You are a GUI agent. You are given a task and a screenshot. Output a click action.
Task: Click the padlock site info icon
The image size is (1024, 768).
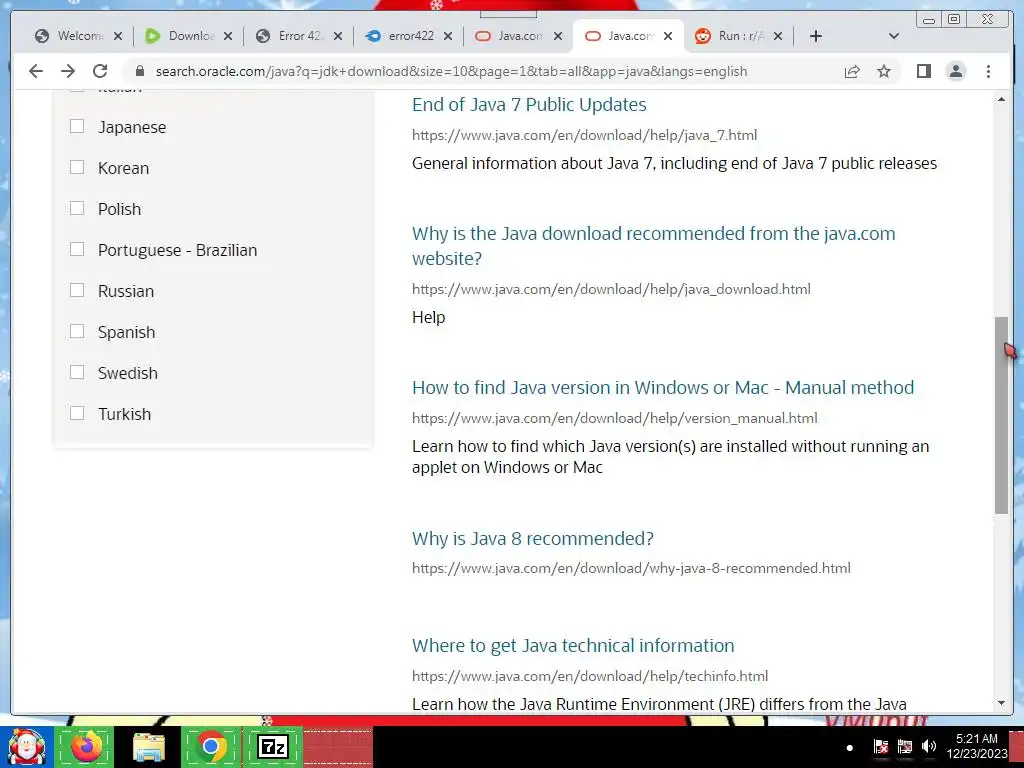[139, 71]
